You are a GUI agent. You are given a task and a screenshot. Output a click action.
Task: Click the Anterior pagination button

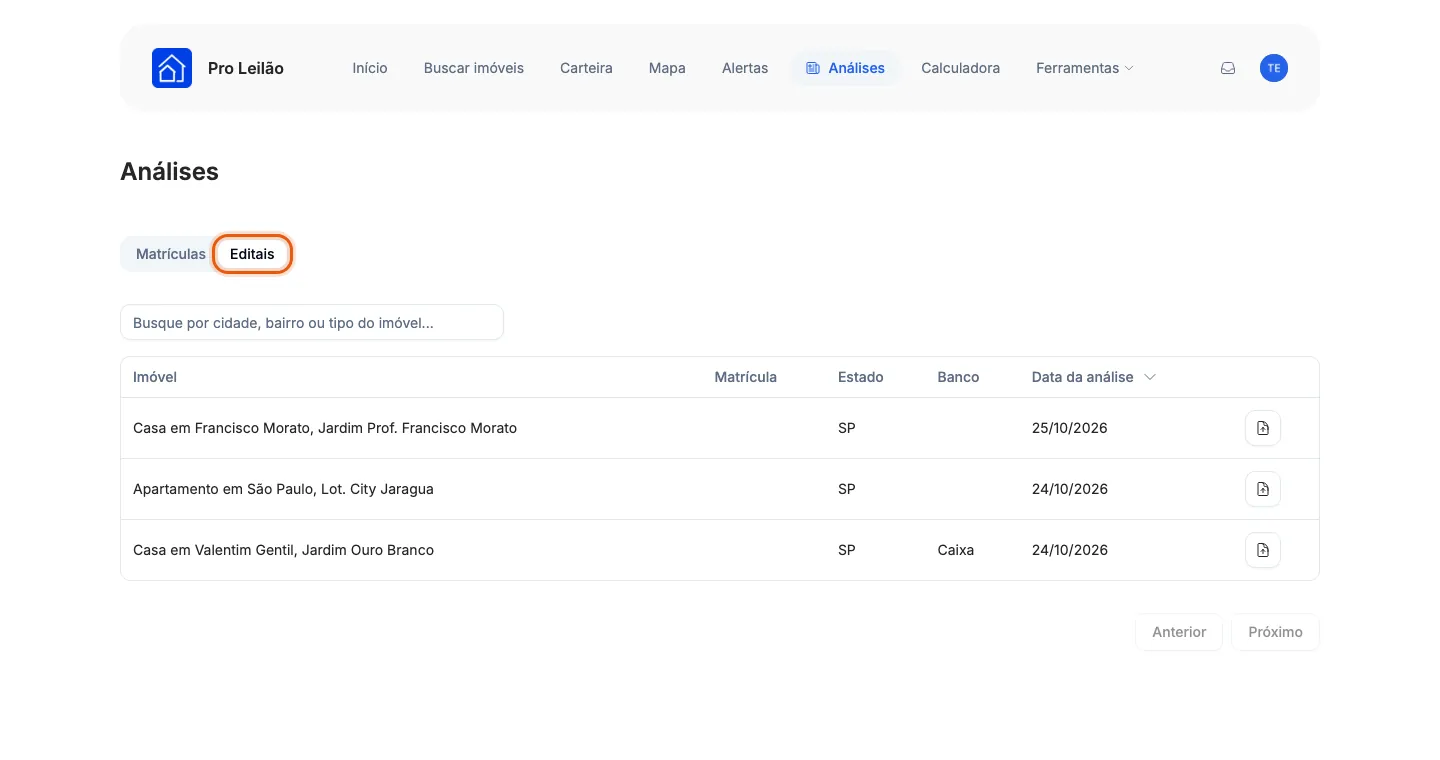click(1179, 632)
